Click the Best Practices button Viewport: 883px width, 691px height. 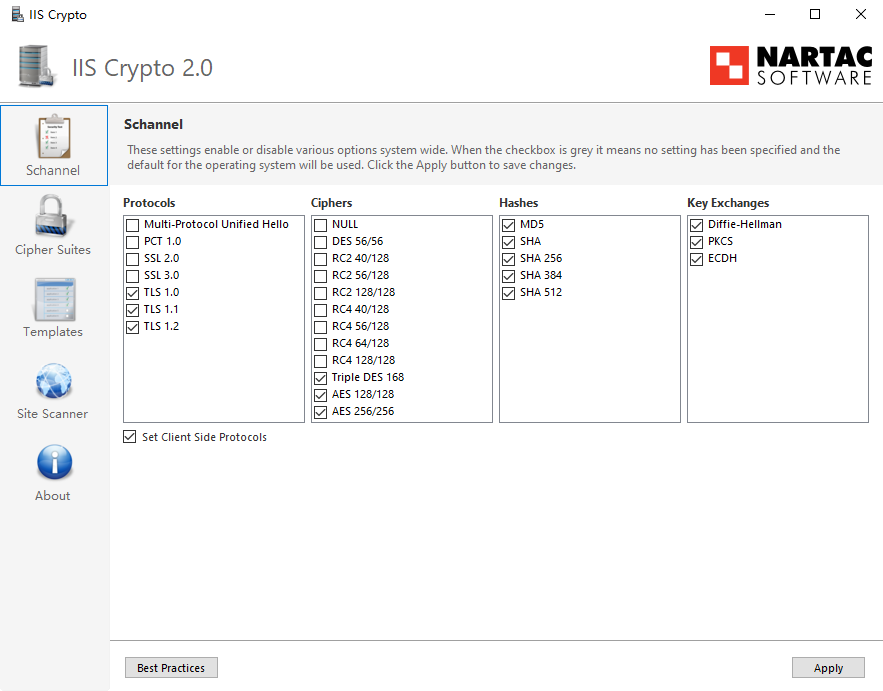coord(171,667)
